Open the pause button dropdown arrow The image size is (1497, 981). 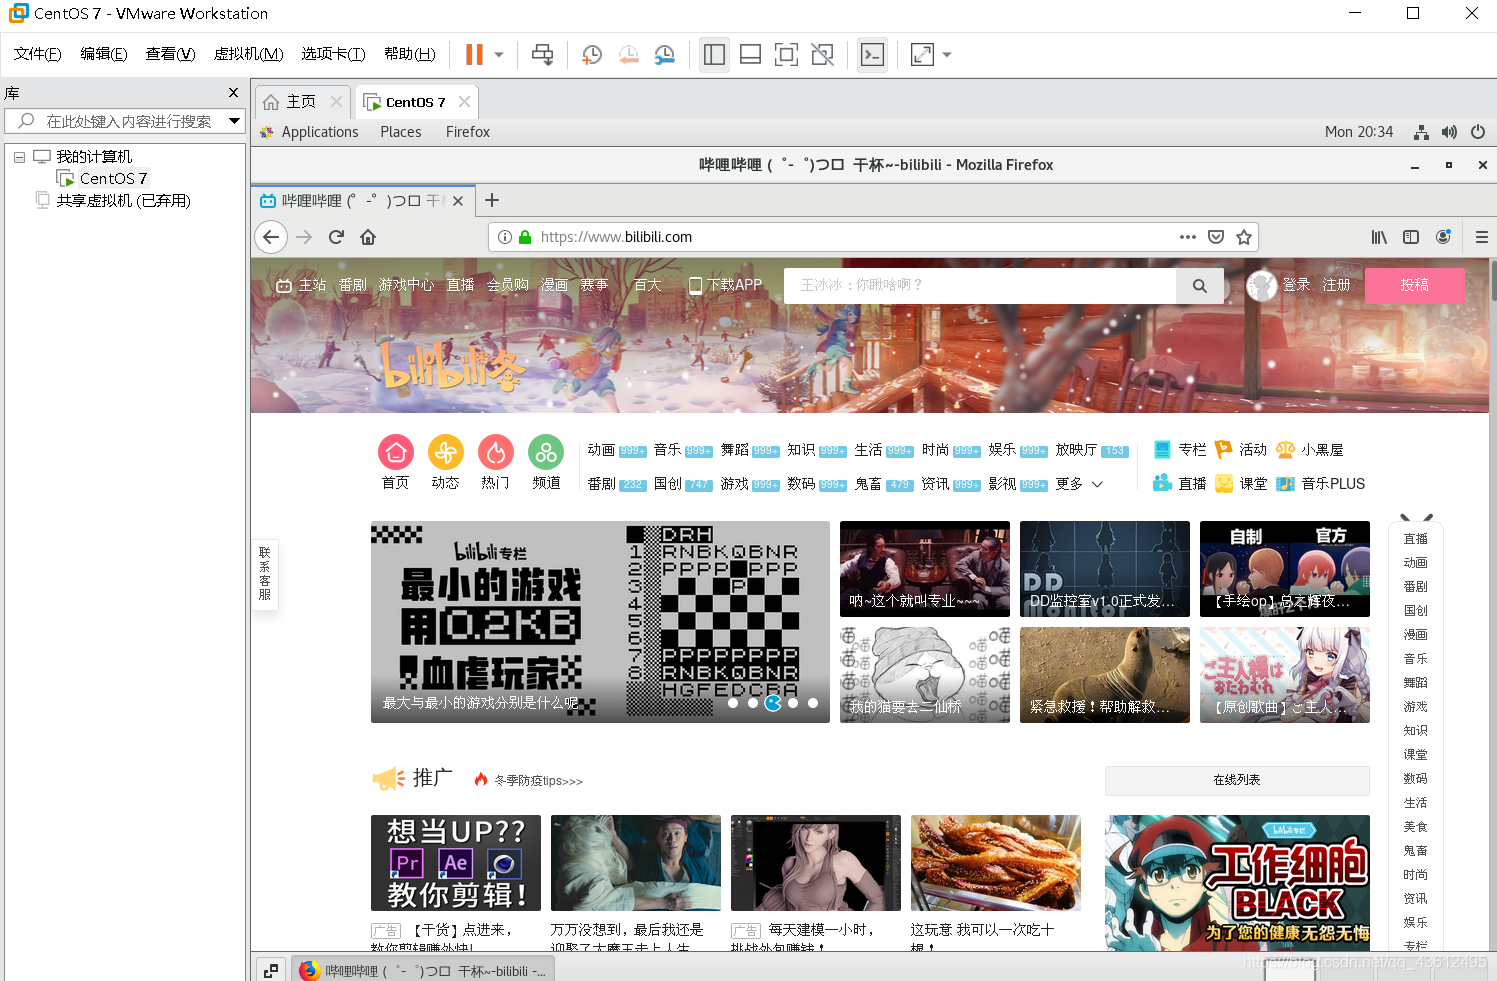point(498,55)
